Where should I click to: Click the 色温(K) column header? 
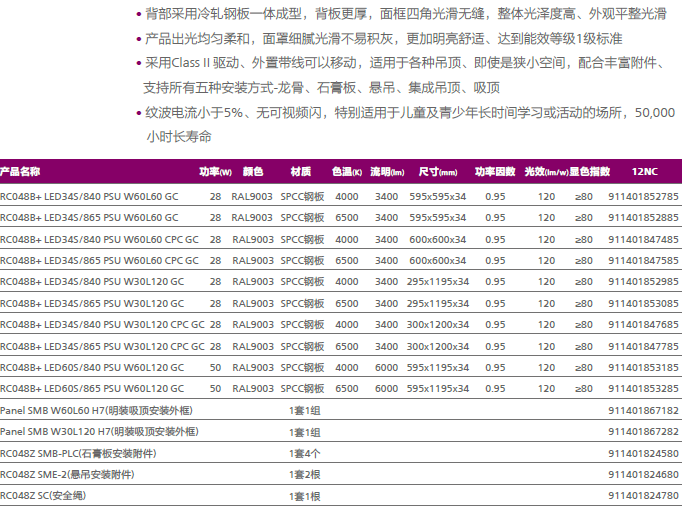[x=346, y=172]
